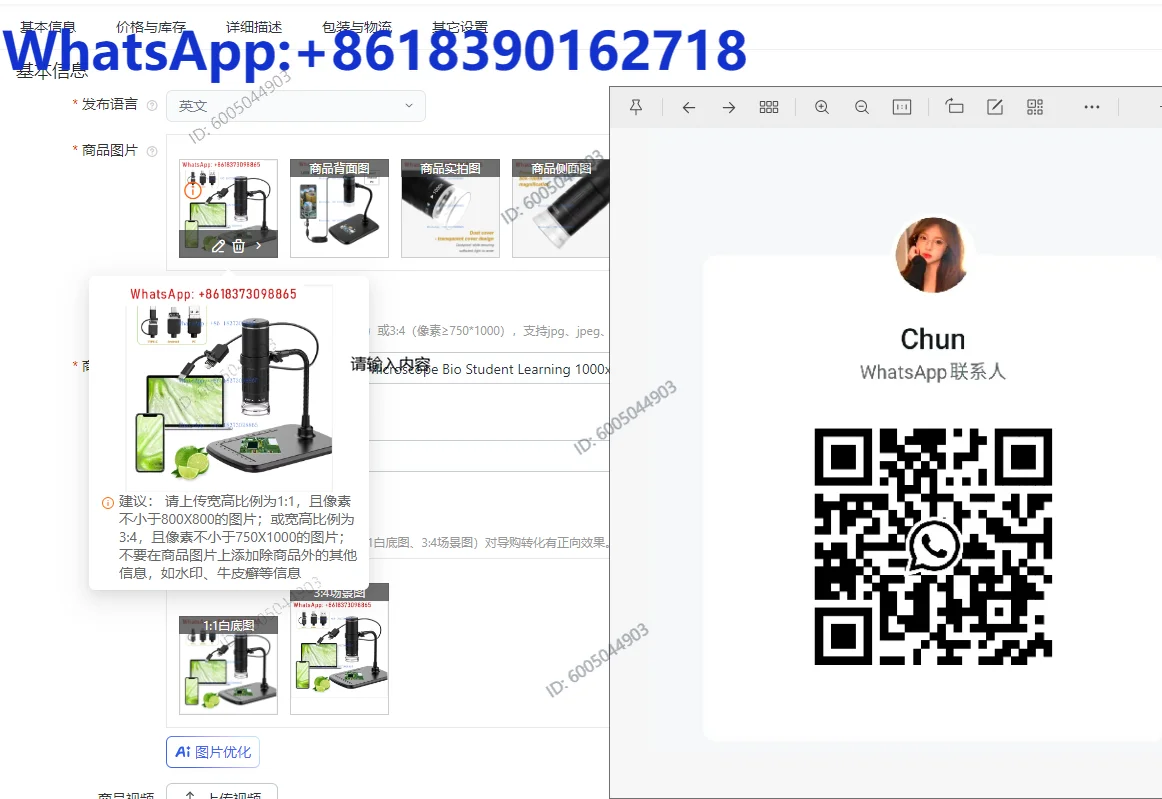Select the 商品实拍图 thumbnail
Screen dimensions: 1162x799
[451, 208]
